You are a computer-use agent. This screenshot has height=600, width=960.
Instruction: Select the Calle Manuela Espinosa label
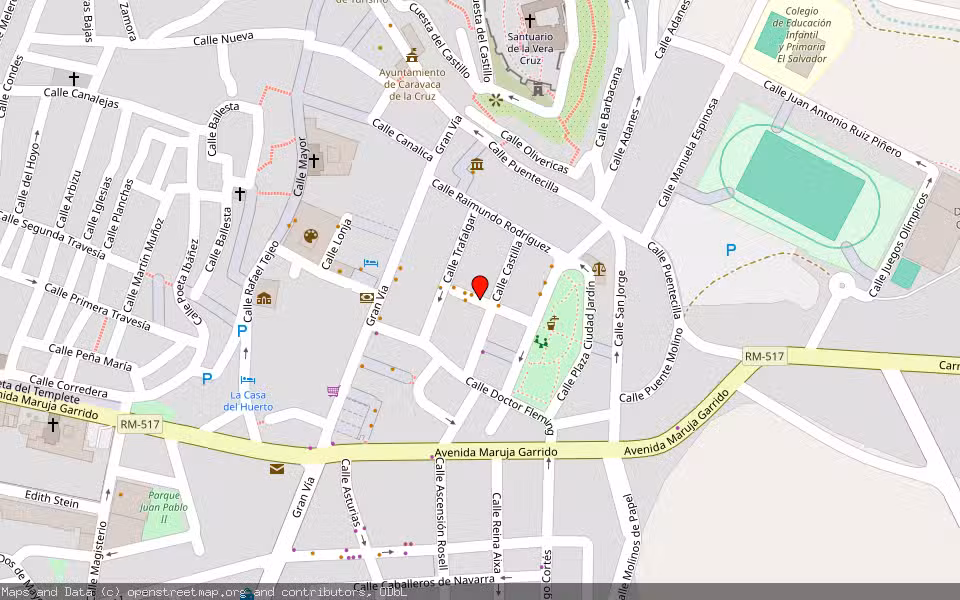click(688, 152)
